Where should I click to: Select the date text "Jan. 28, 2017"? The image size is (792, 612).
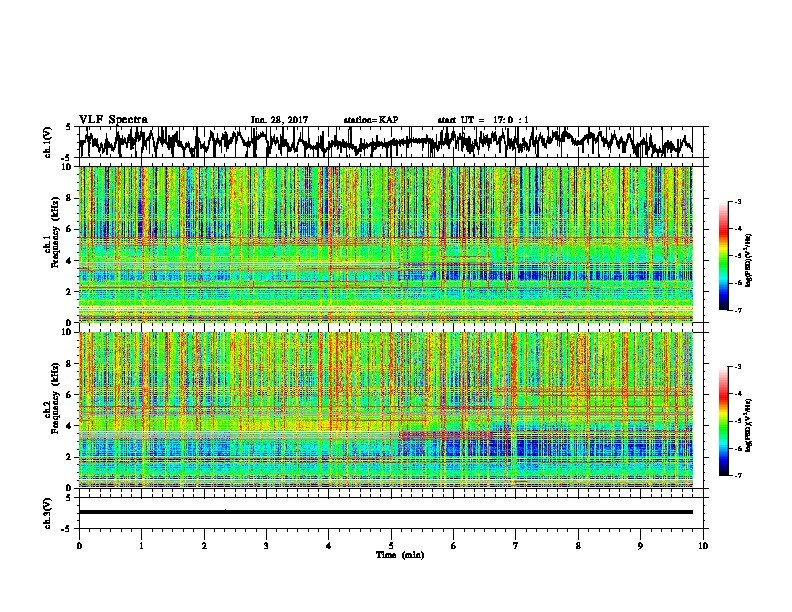point(279,120)
